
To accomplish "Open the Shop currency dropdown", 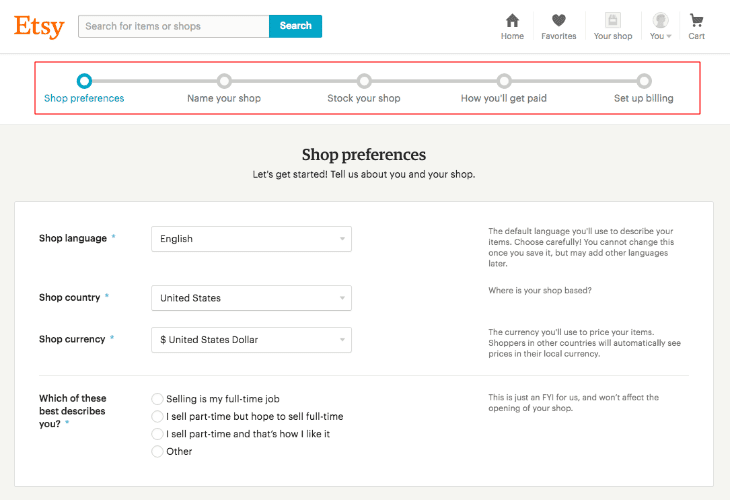I will (251, 340).
